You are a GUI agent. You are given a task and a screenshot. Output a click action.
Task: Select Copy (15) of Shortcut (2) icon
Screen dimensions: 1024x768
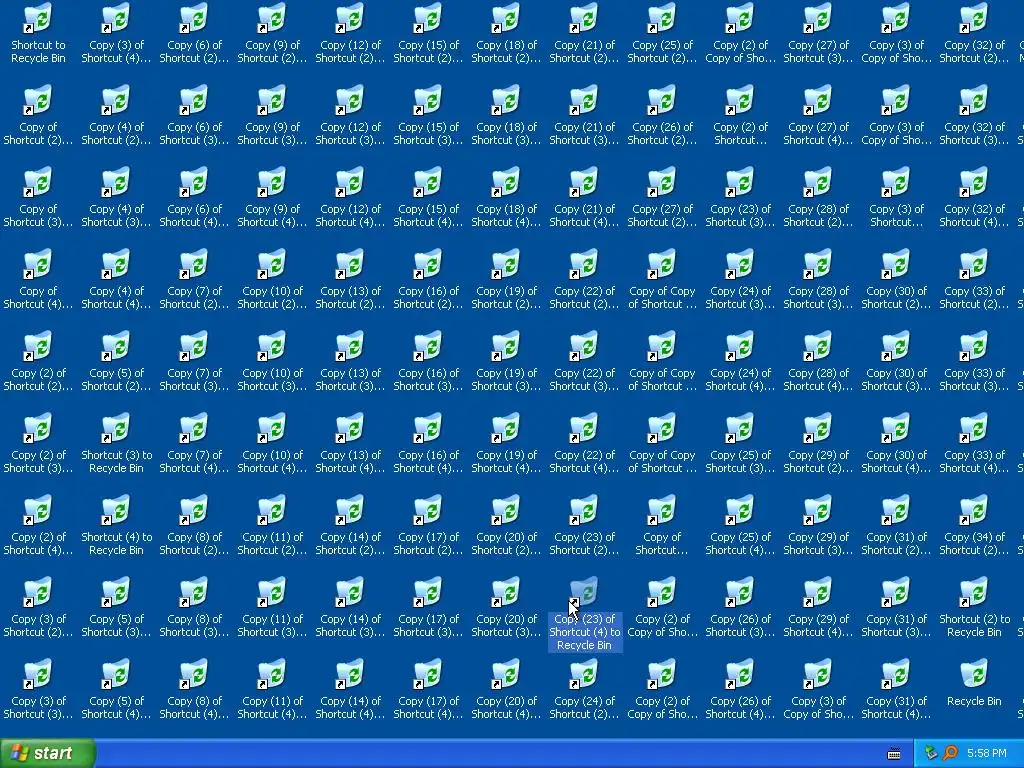[428, 33]
